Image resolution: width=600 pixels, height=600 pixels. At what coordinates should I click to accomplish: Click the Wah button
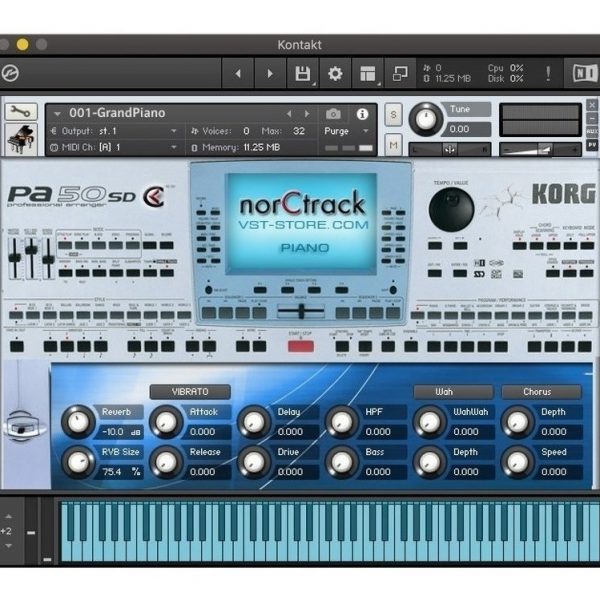(453, 392)
